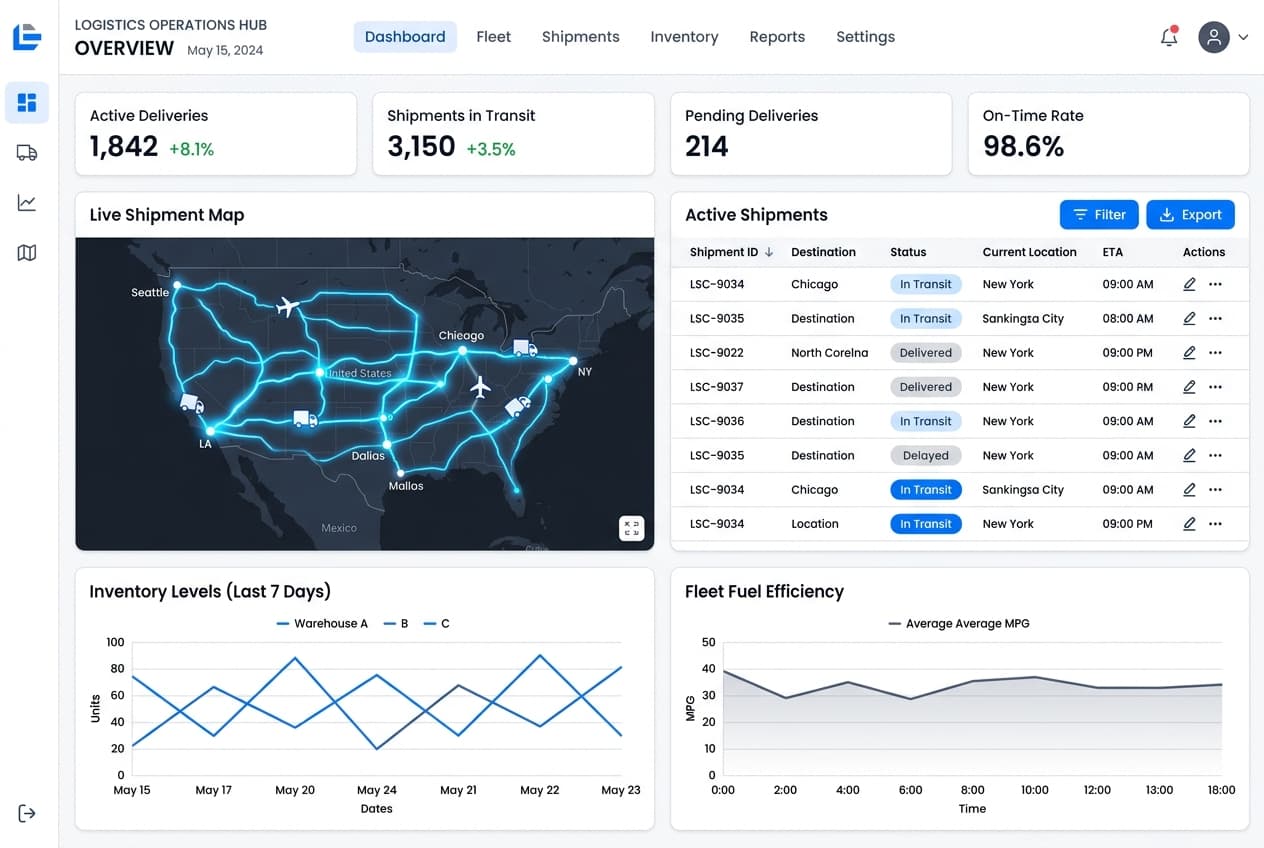Open more actions for LSC-9037

pos(1215,387)
